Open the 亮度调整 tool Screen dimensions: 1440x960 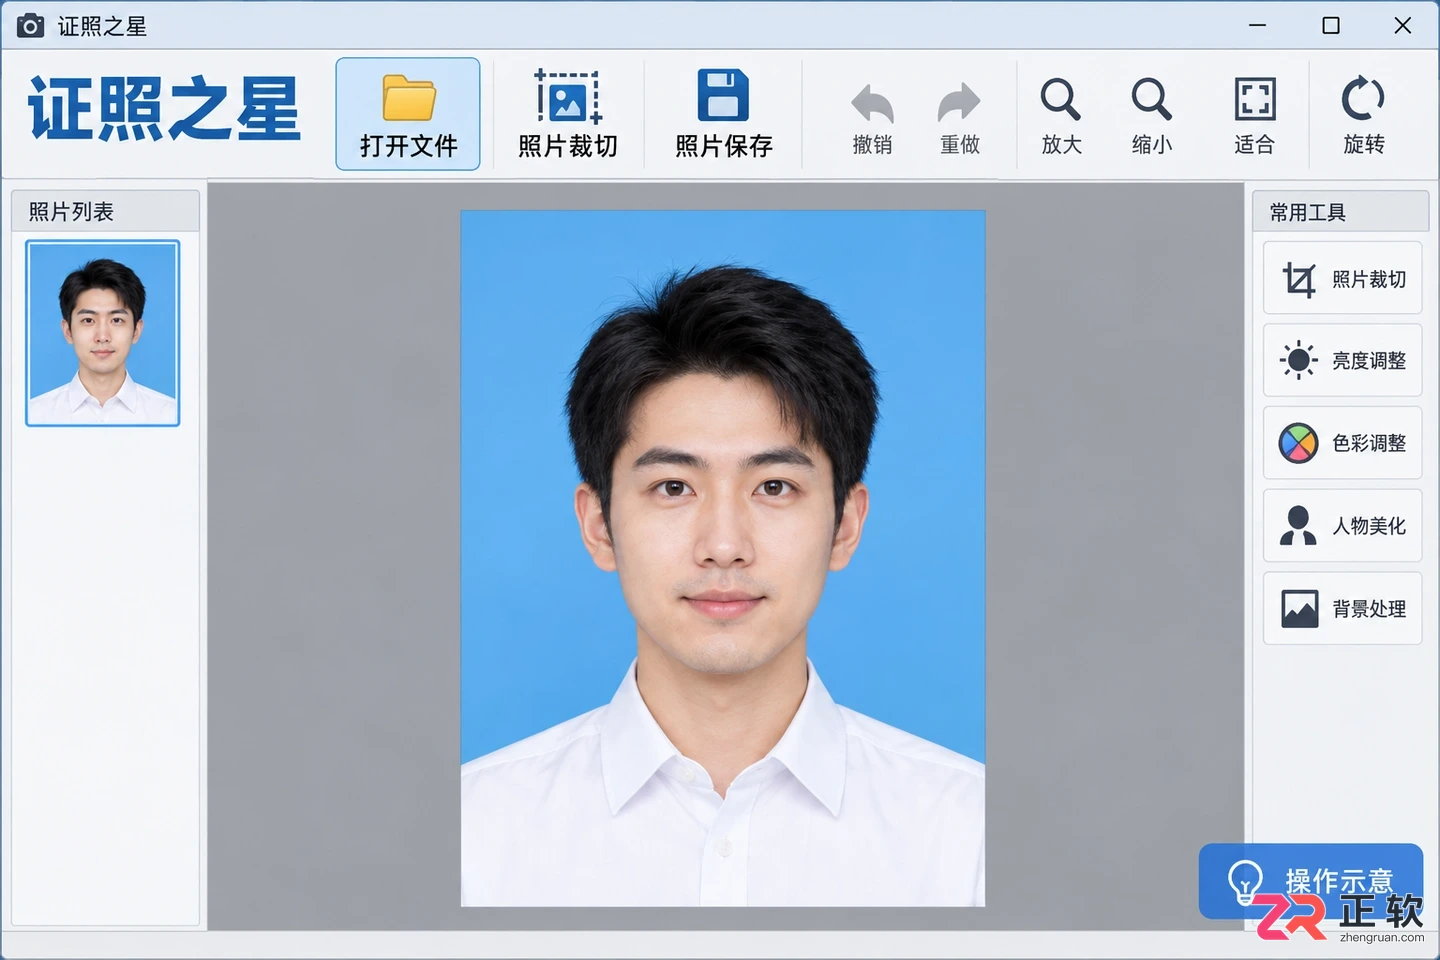coord(1342,360)
